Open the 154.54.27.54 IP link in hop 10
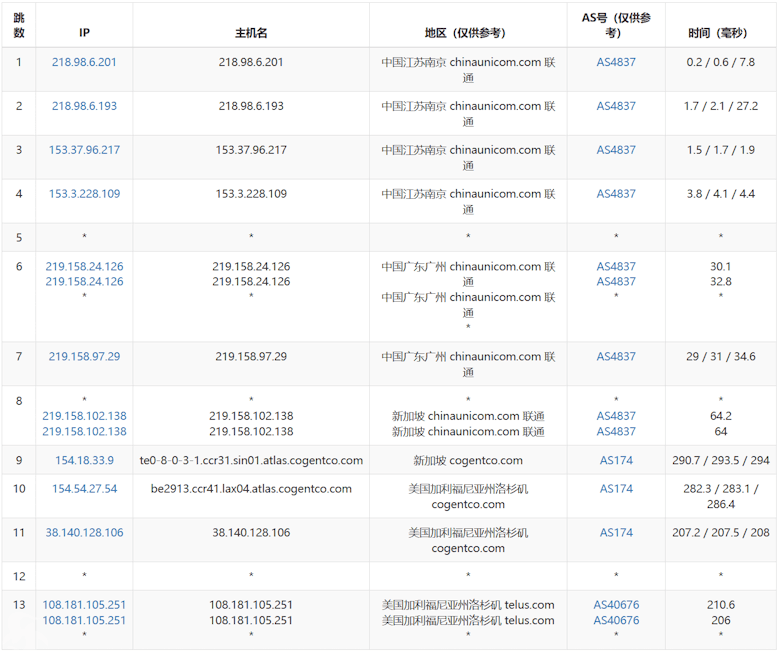780x656 pixels. point(84,489)
